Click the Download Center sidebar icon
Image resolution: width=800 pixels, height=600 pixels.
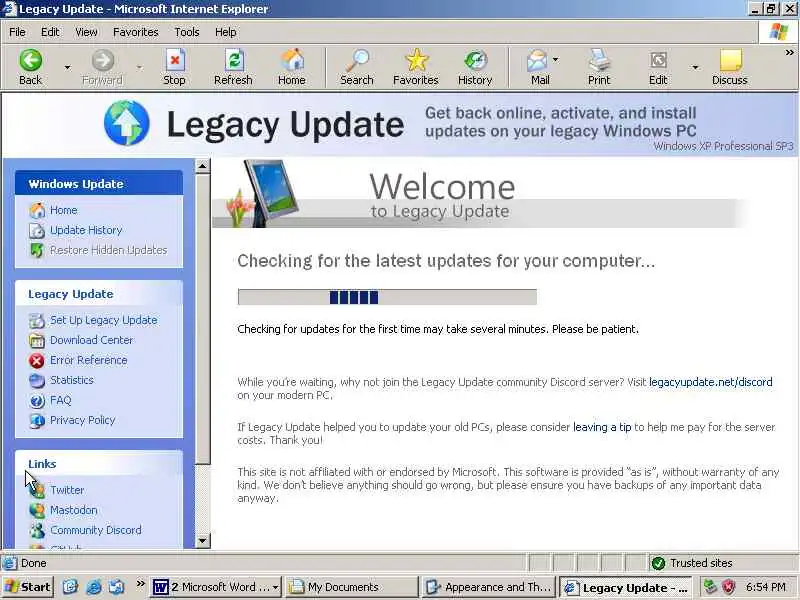37,340
